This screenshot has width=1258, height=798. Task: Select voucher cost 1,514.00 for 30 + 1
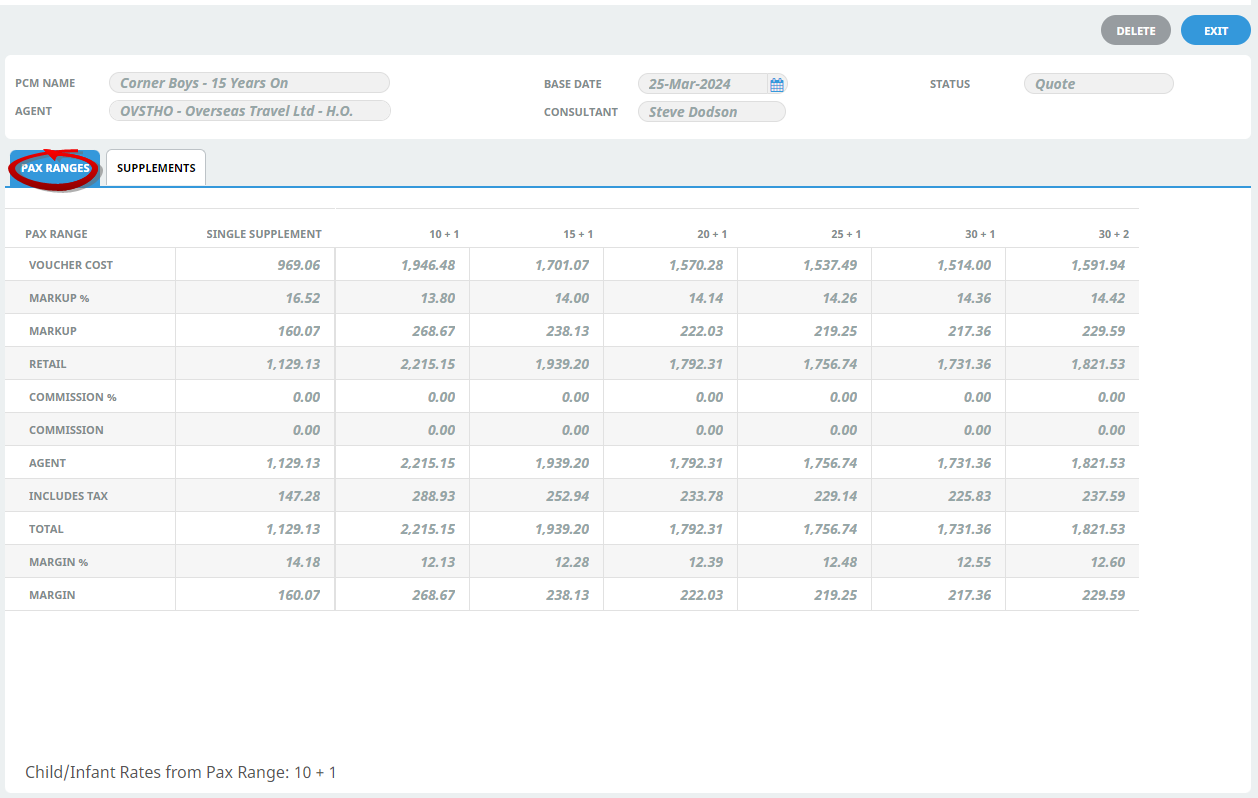pyautogui.click(x=964, y=265)
